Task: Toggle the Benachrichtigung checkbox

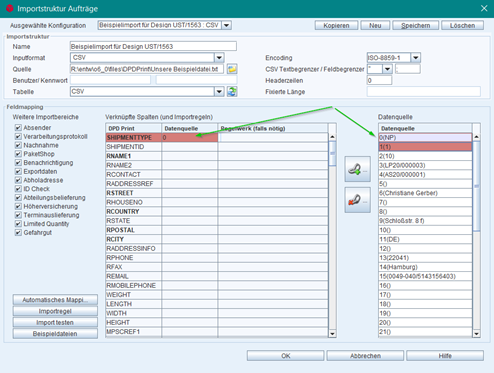Action: coord(18,163)
